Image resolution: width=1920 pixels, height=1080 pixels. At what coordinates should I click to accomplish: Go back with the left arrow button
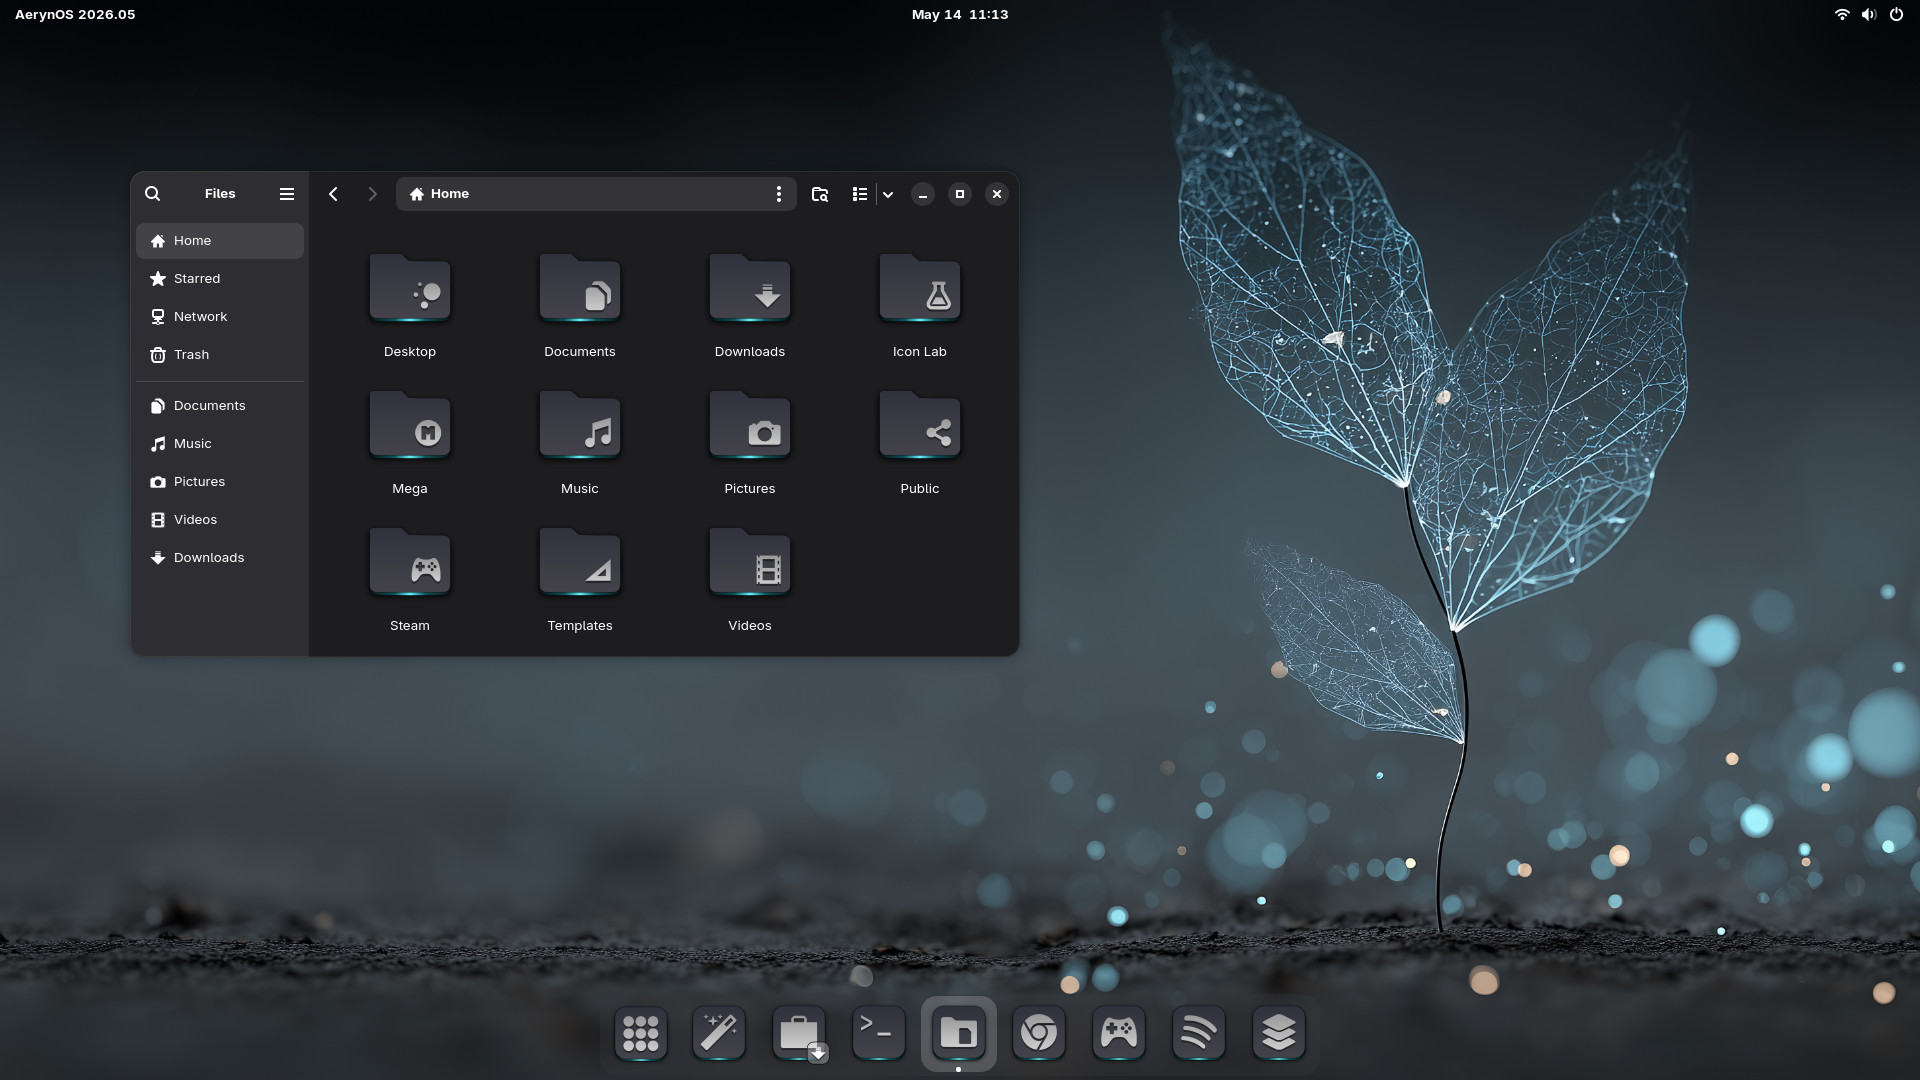[333, 194]
